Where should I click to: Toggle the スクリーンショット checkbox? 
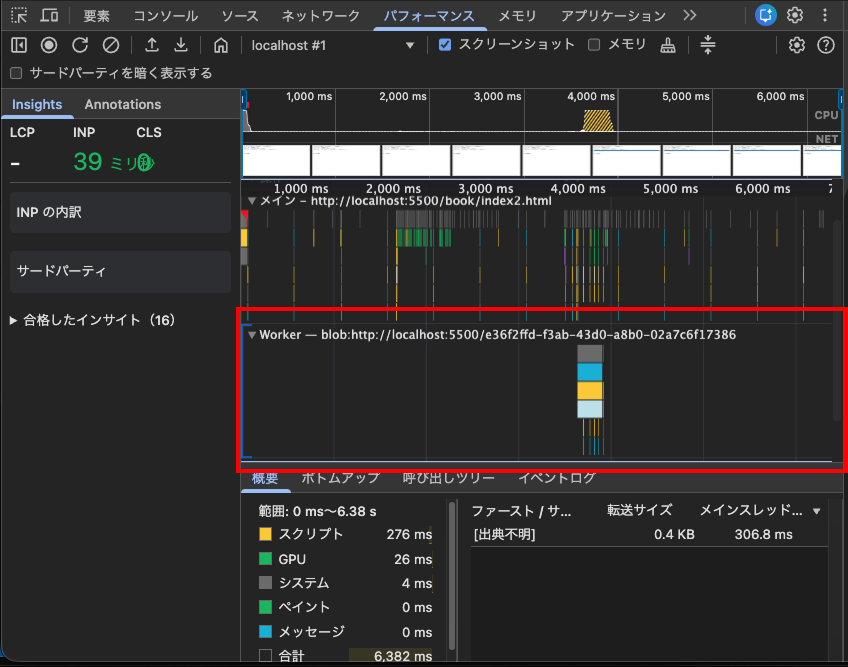[445, 45]
